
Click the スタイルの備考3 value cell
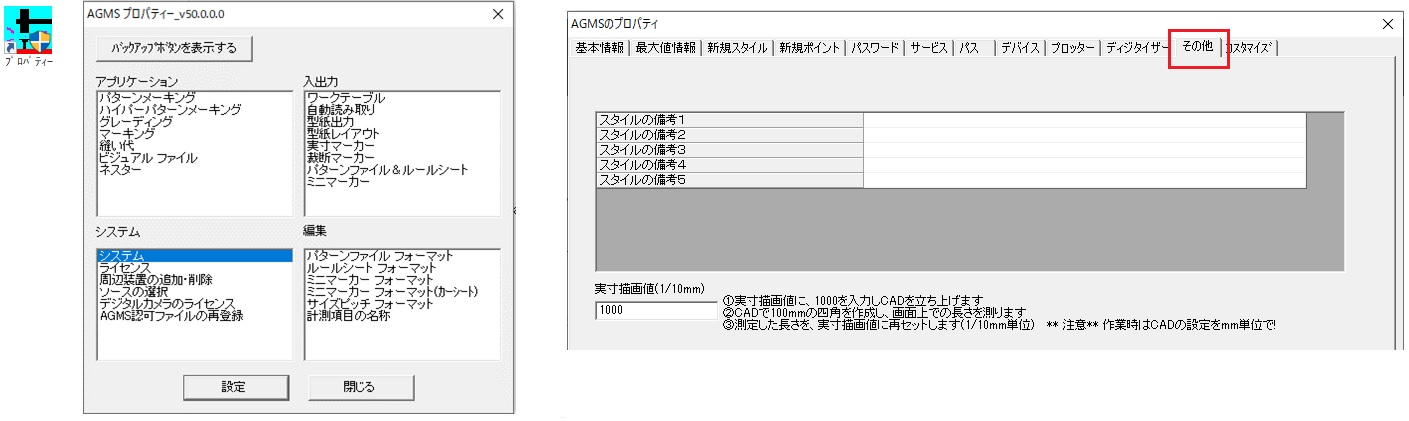pos(1084,150)
